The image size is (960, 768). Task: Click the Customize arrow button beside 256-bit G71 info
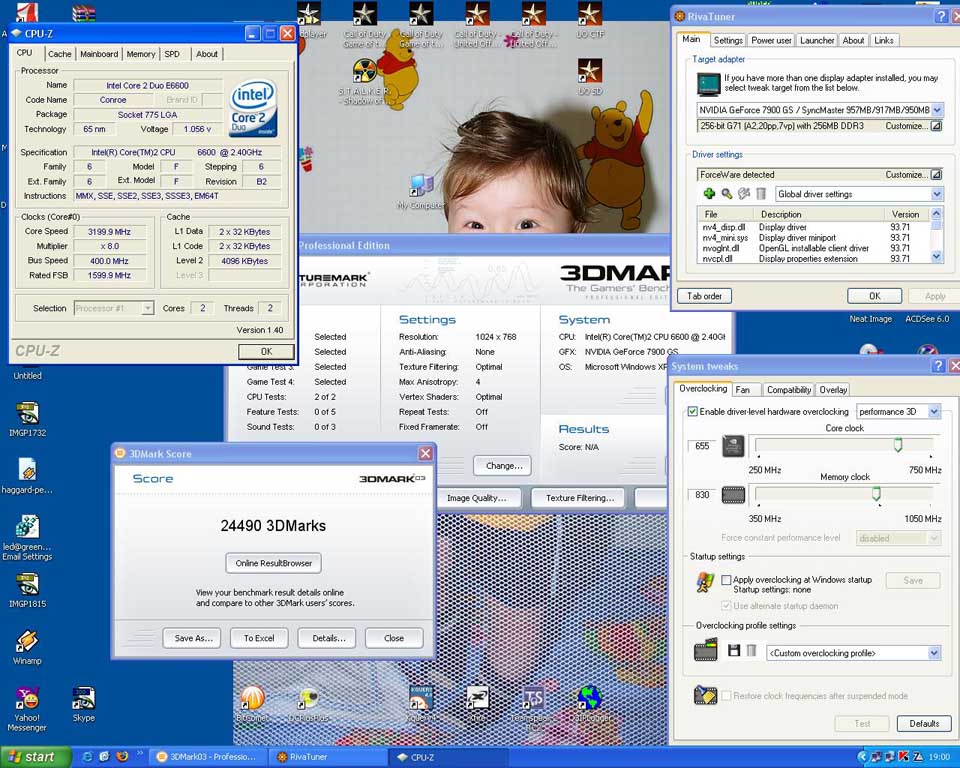[x=936, y=126]
